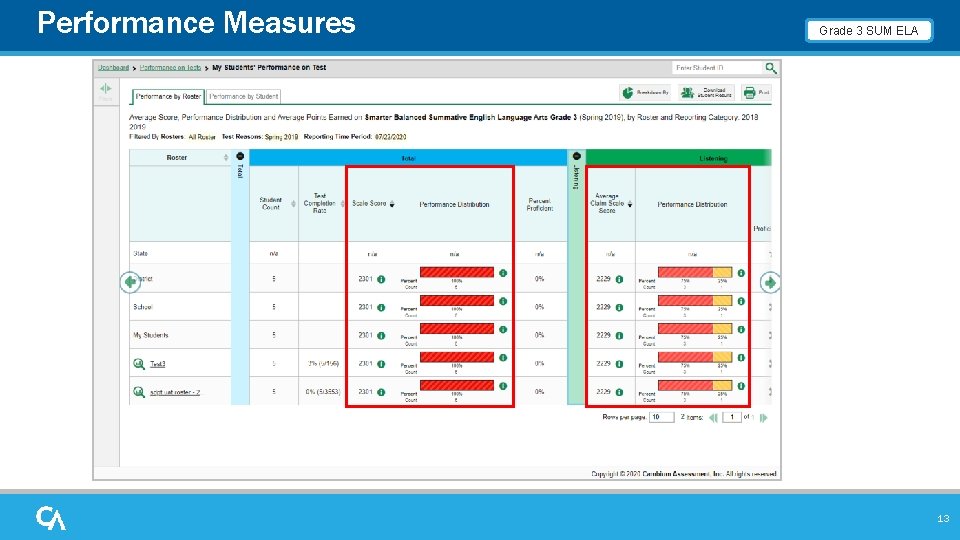The image size is (960, 540).
Task: Open the Performance on Tests breadcrumb link
Action: 170,68
